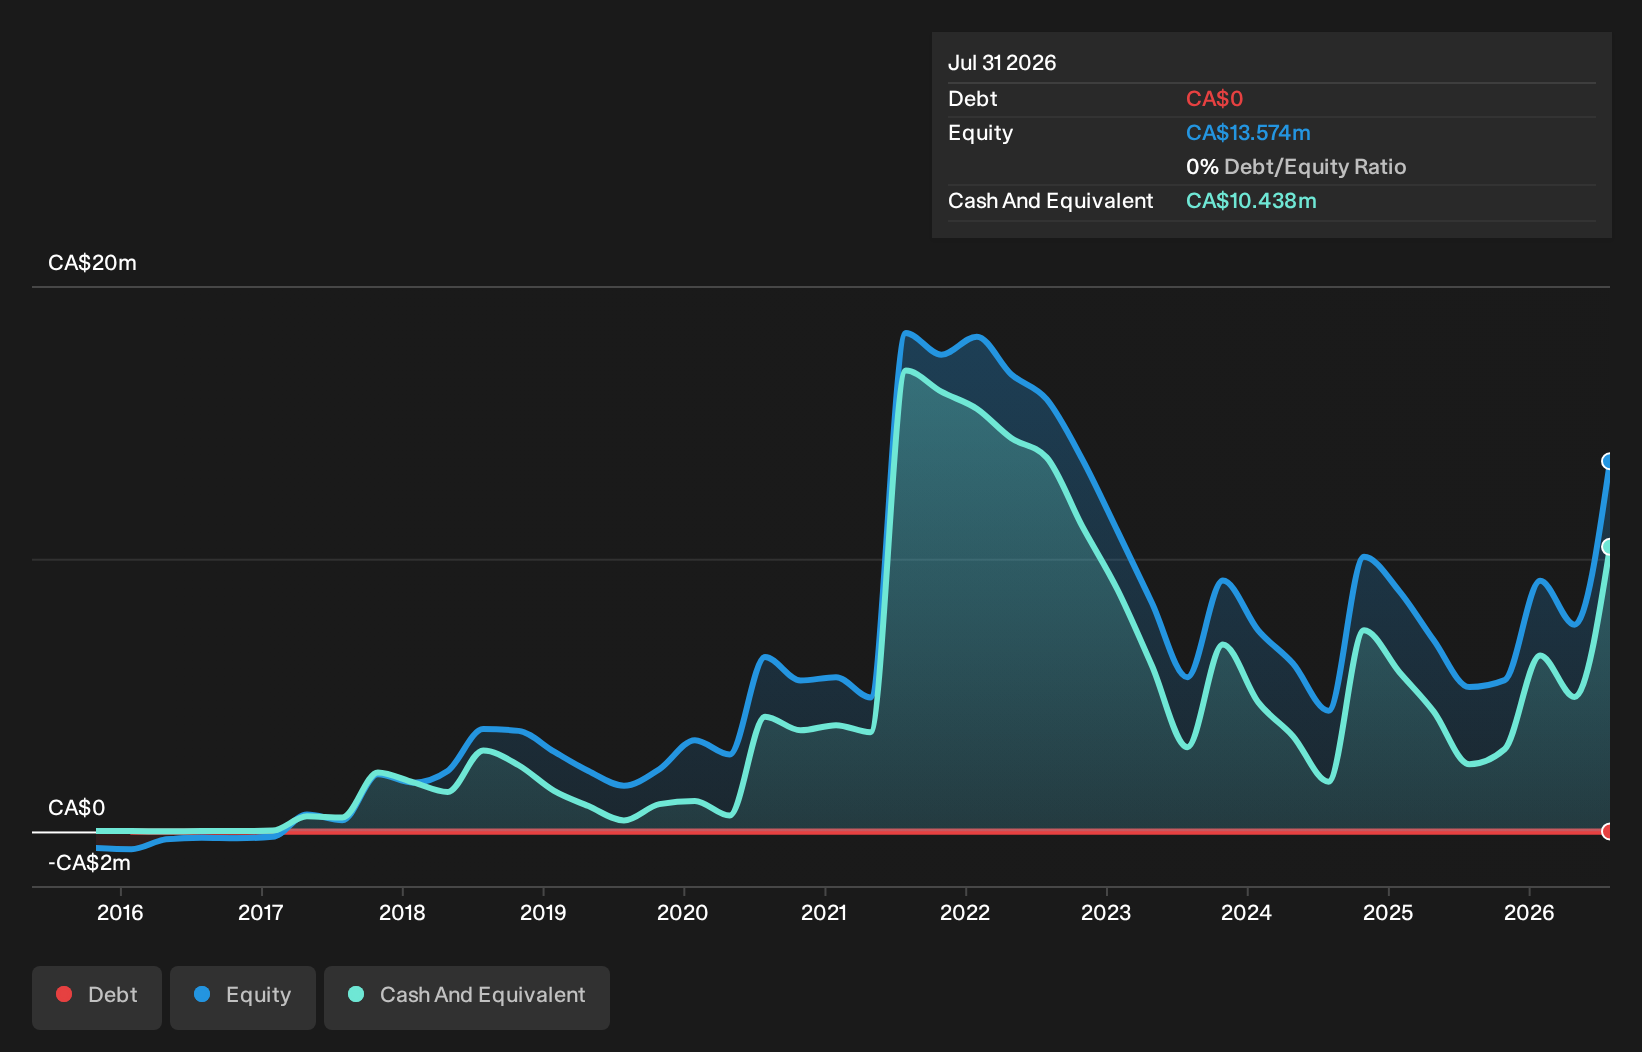The width and height of the screenshot is (1642, 1052).
Task: Toggle the Cash And Equivalent legend button
Action: (x=467, y=997)
